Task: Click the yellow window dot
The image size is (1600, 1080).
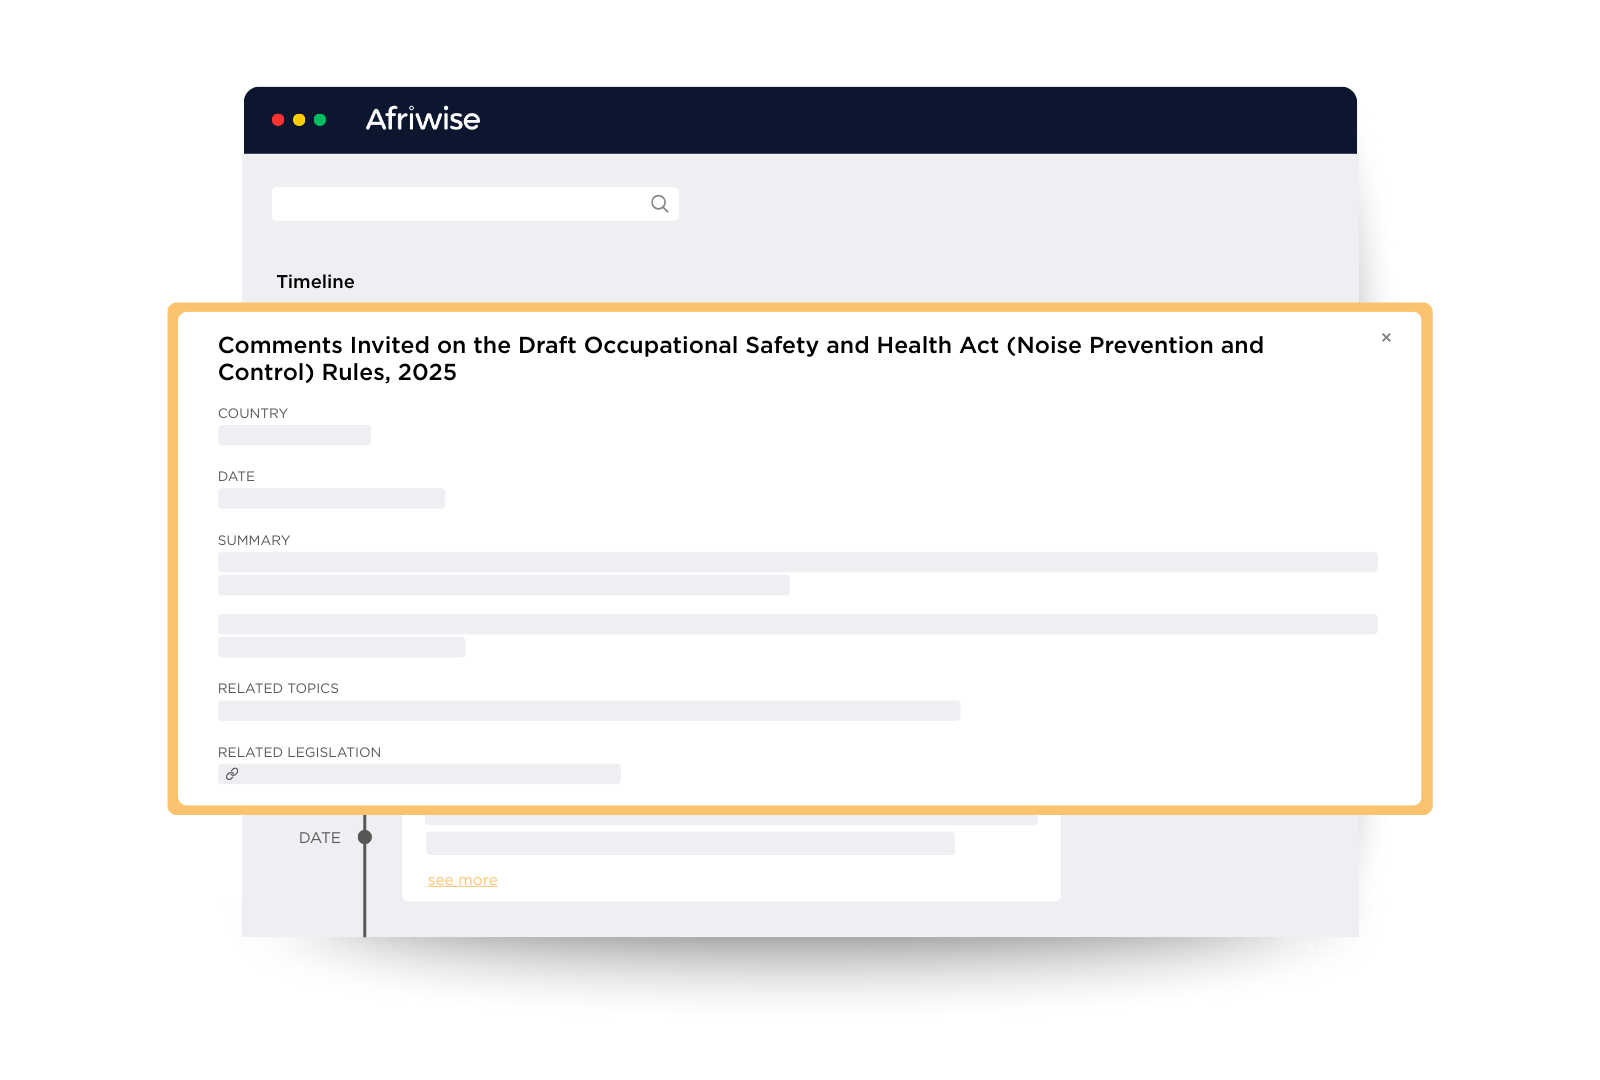Action: (x=299, y=120)
